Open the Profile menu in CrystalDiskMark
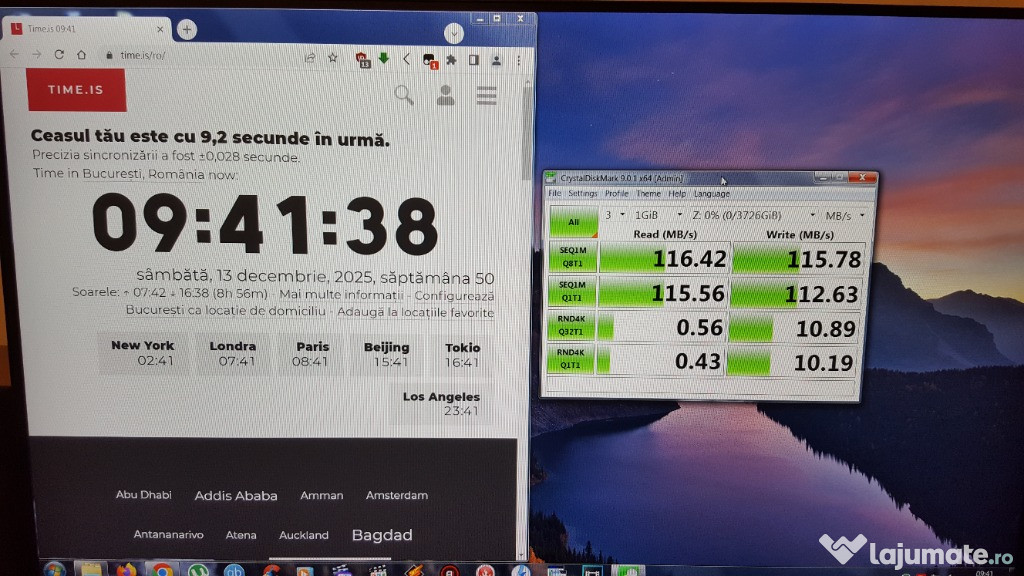This screenshot has height=576, width=1024. point(616,193)
